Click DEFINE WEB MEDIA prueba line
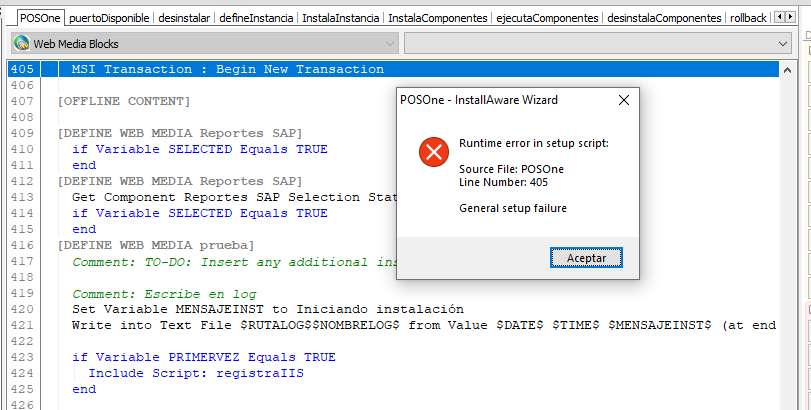 (x=156, y=246)
